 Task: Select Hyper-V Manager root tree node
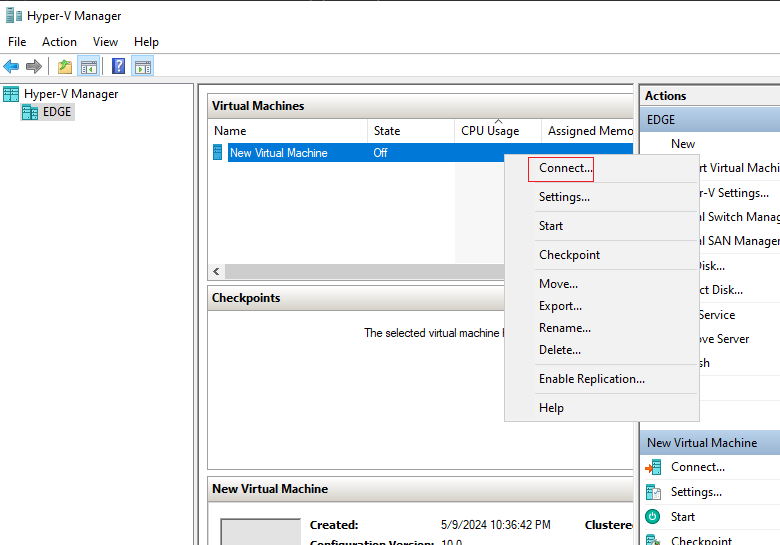pos(61,94)
